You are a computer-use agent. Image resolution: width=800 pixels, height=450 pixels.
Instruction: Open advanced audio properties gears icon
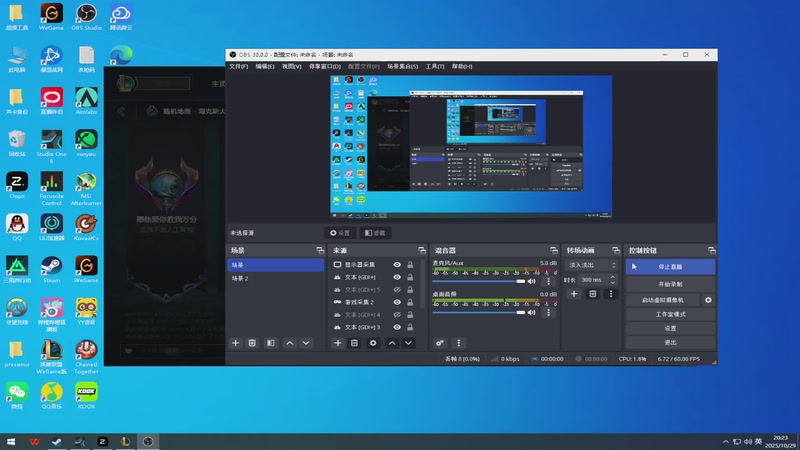[x=439, y=343]
